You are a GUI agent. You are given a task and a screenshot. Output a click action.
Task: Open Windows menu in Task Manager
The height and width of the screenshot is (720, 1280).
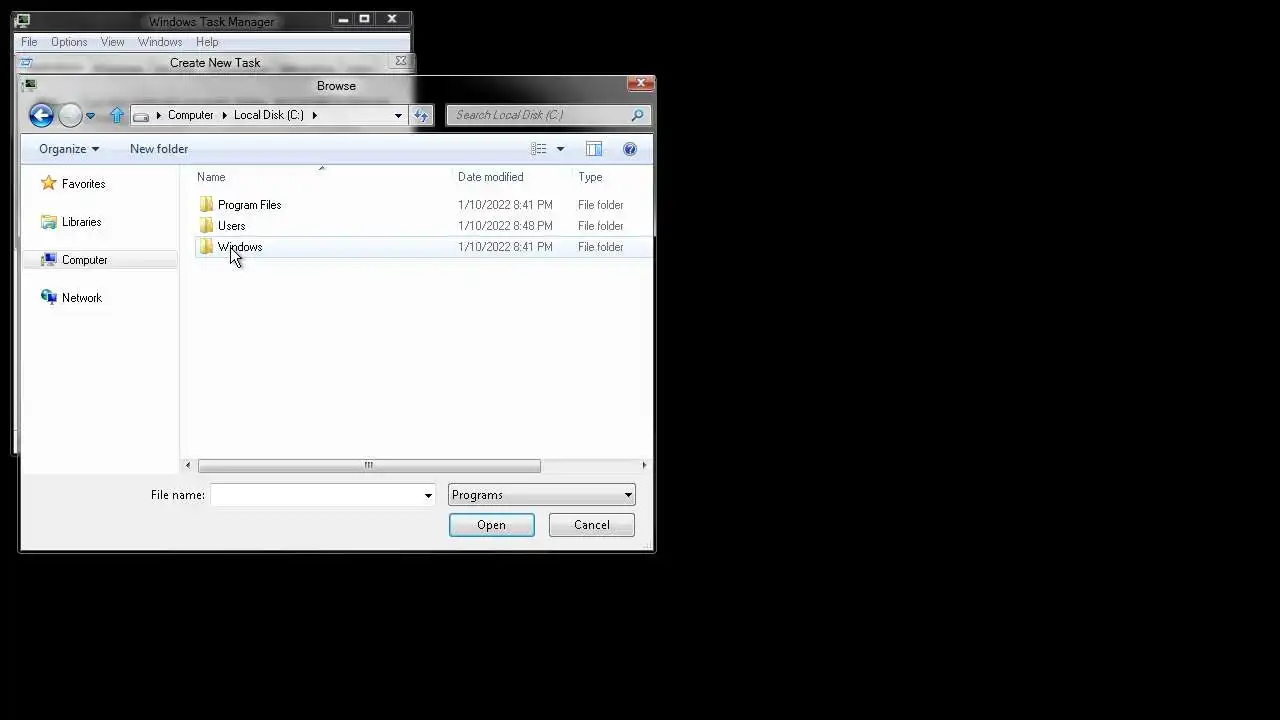[x=160, y=42]
